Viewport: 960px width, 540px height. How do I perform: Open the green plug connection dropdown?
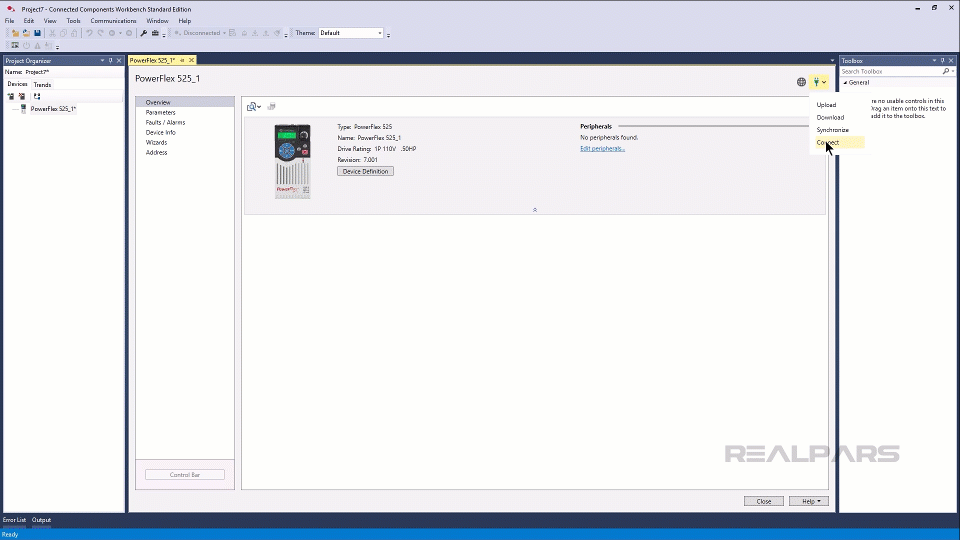pos(819,82)
